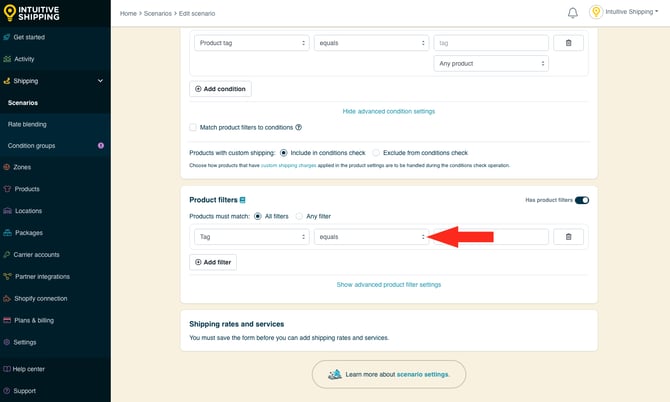670x402 pixels.
Task: Click the Packages sidebar icon
Action: [7, 233]
